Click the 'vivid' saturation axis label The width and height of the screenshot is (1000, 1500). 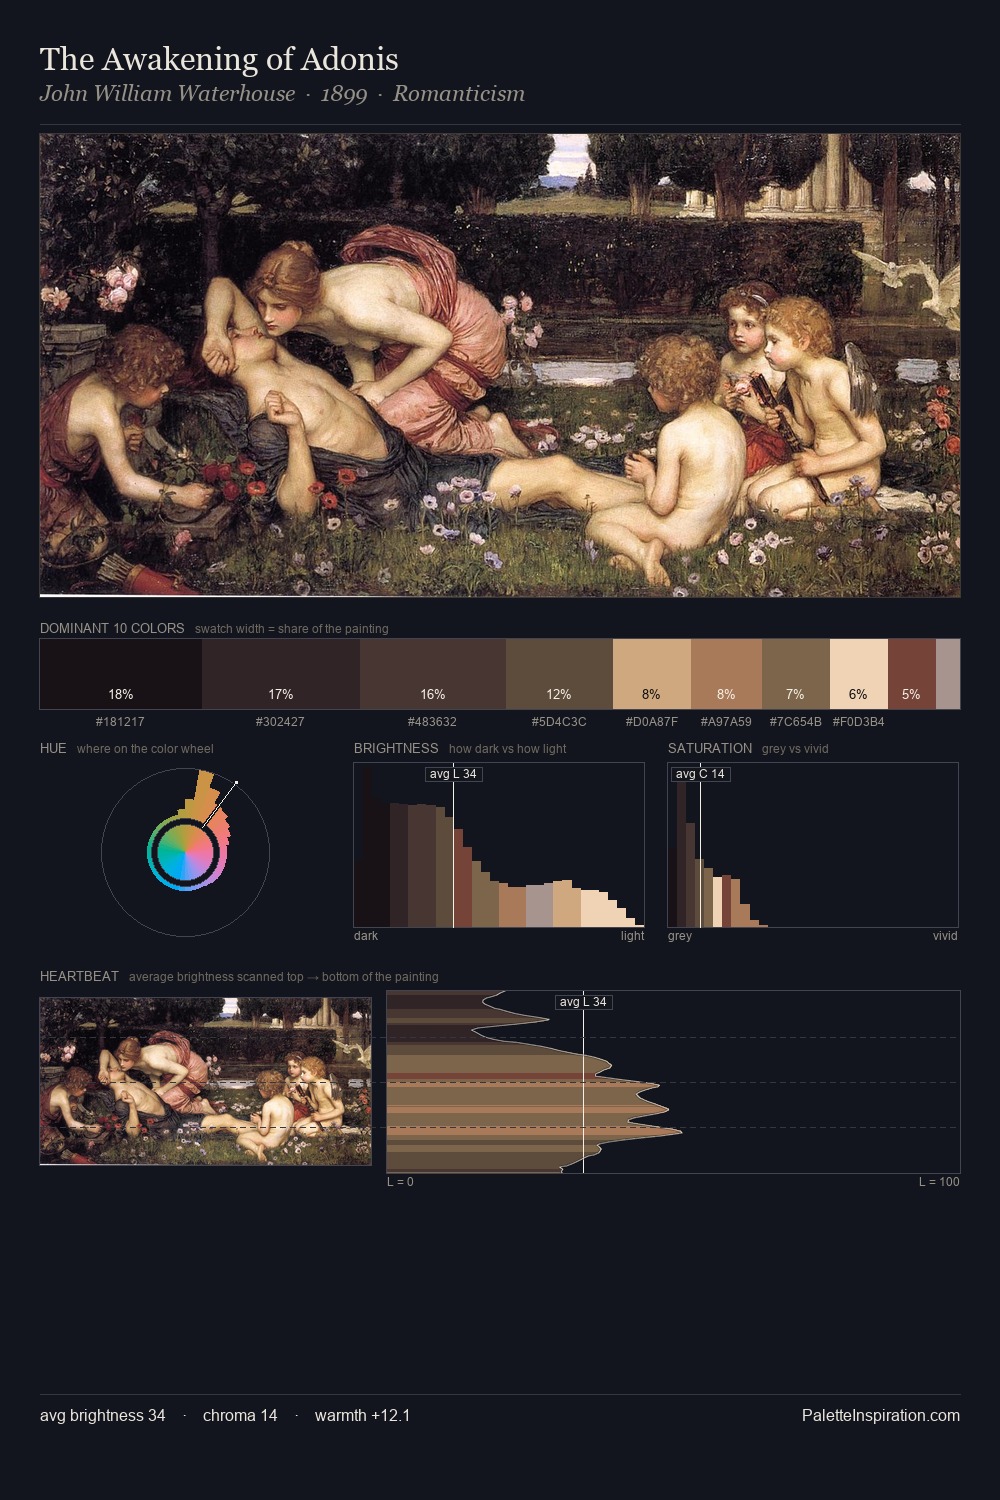(945, 936)
